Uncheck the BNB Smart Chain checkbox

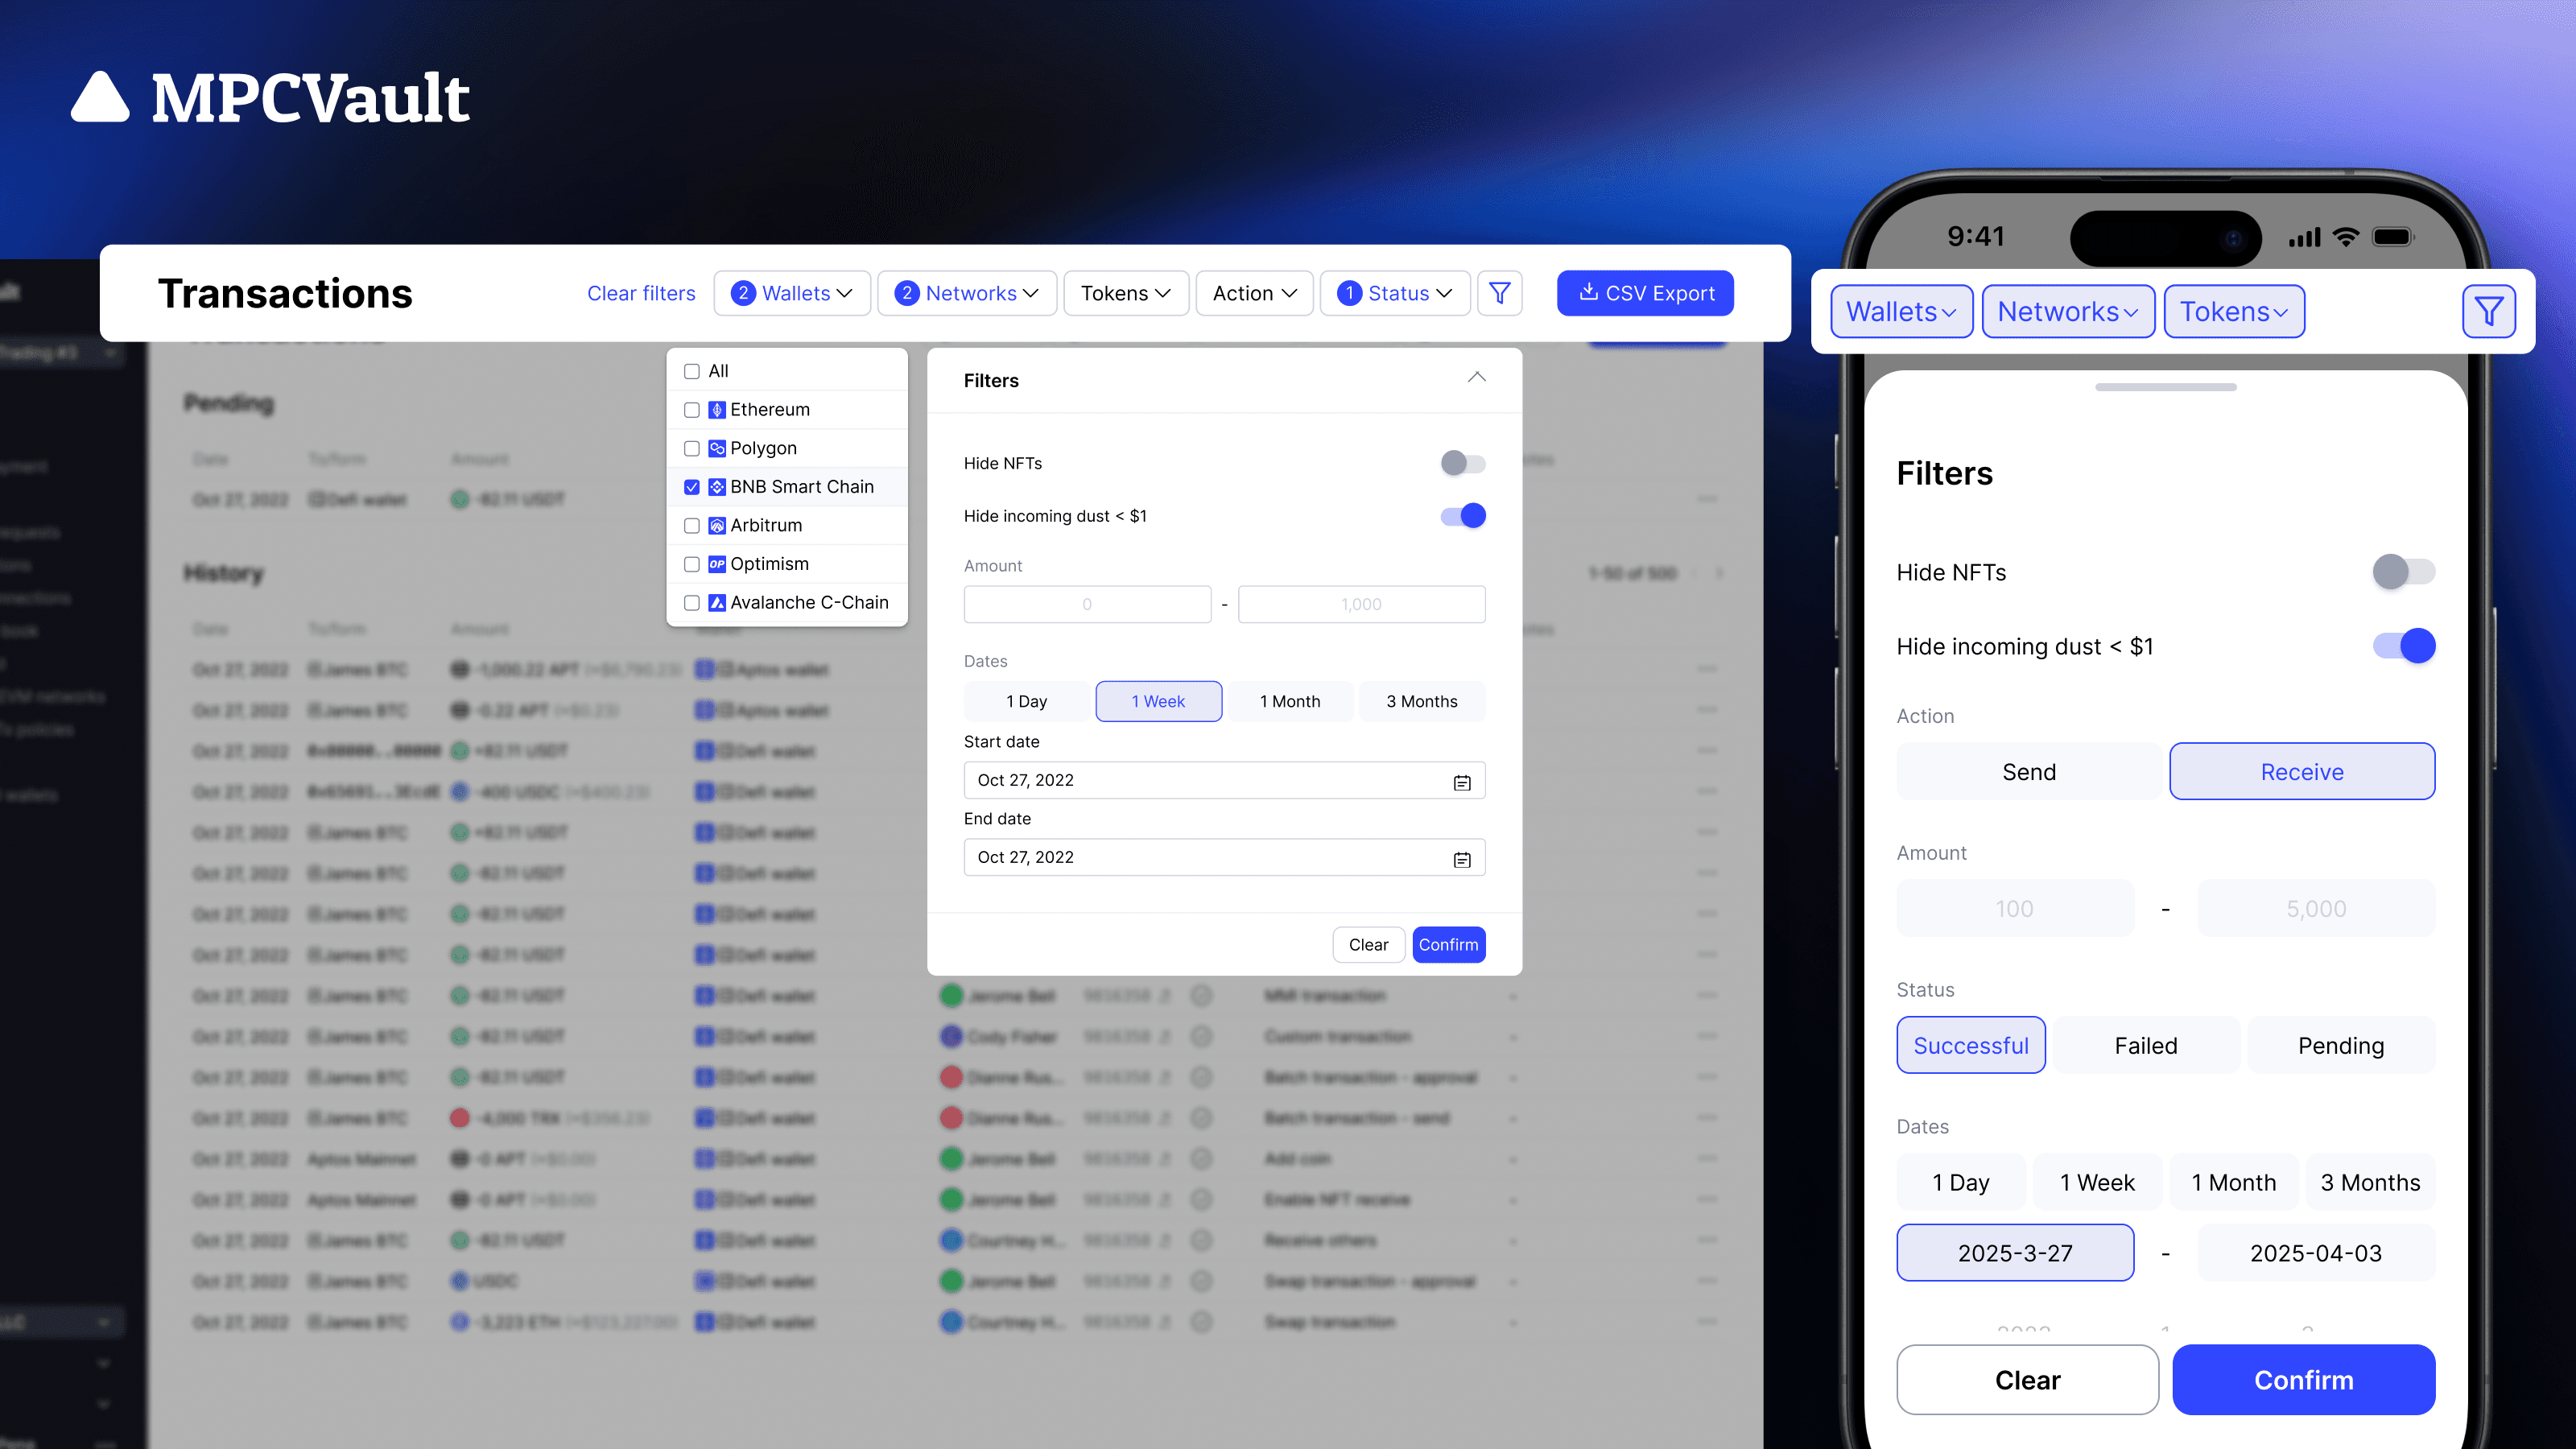pos(691,487)
